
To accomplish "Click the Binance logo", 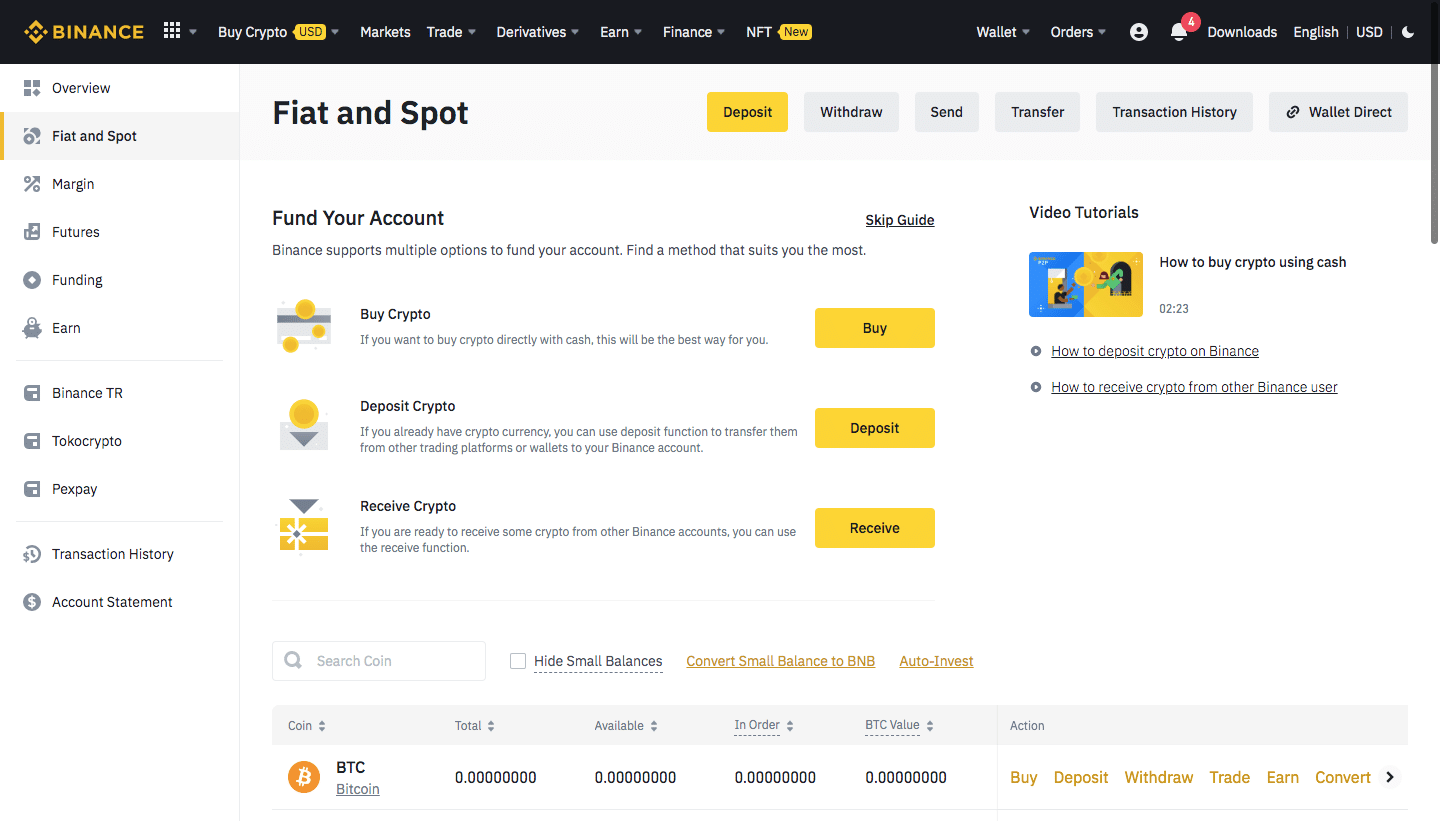I will click(x=84, y=32).
